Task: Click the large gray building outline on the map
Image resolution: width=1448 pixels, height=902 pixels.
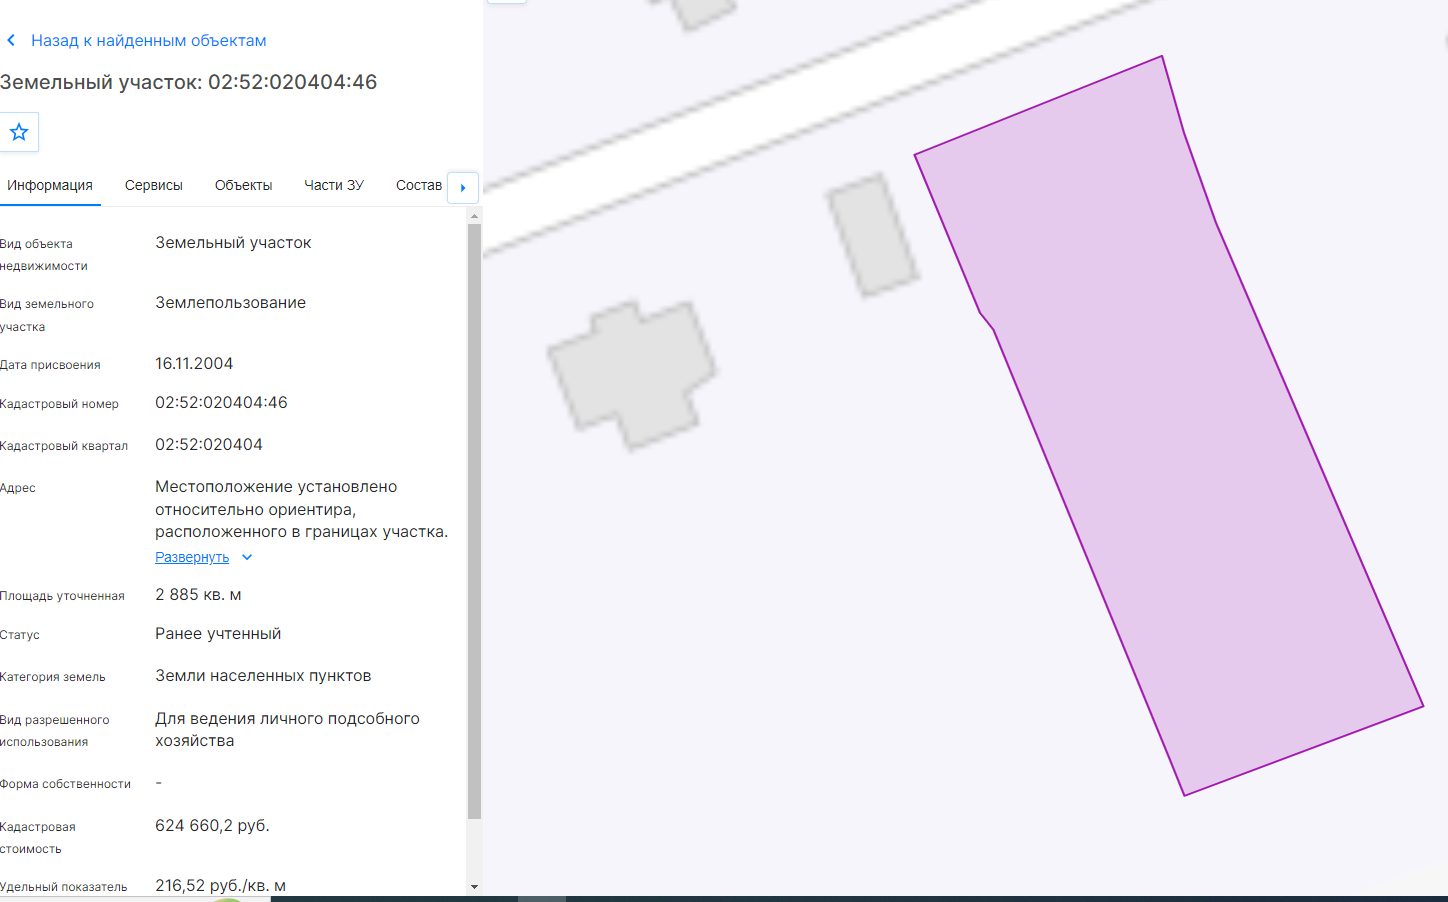Action: (632, 374)
